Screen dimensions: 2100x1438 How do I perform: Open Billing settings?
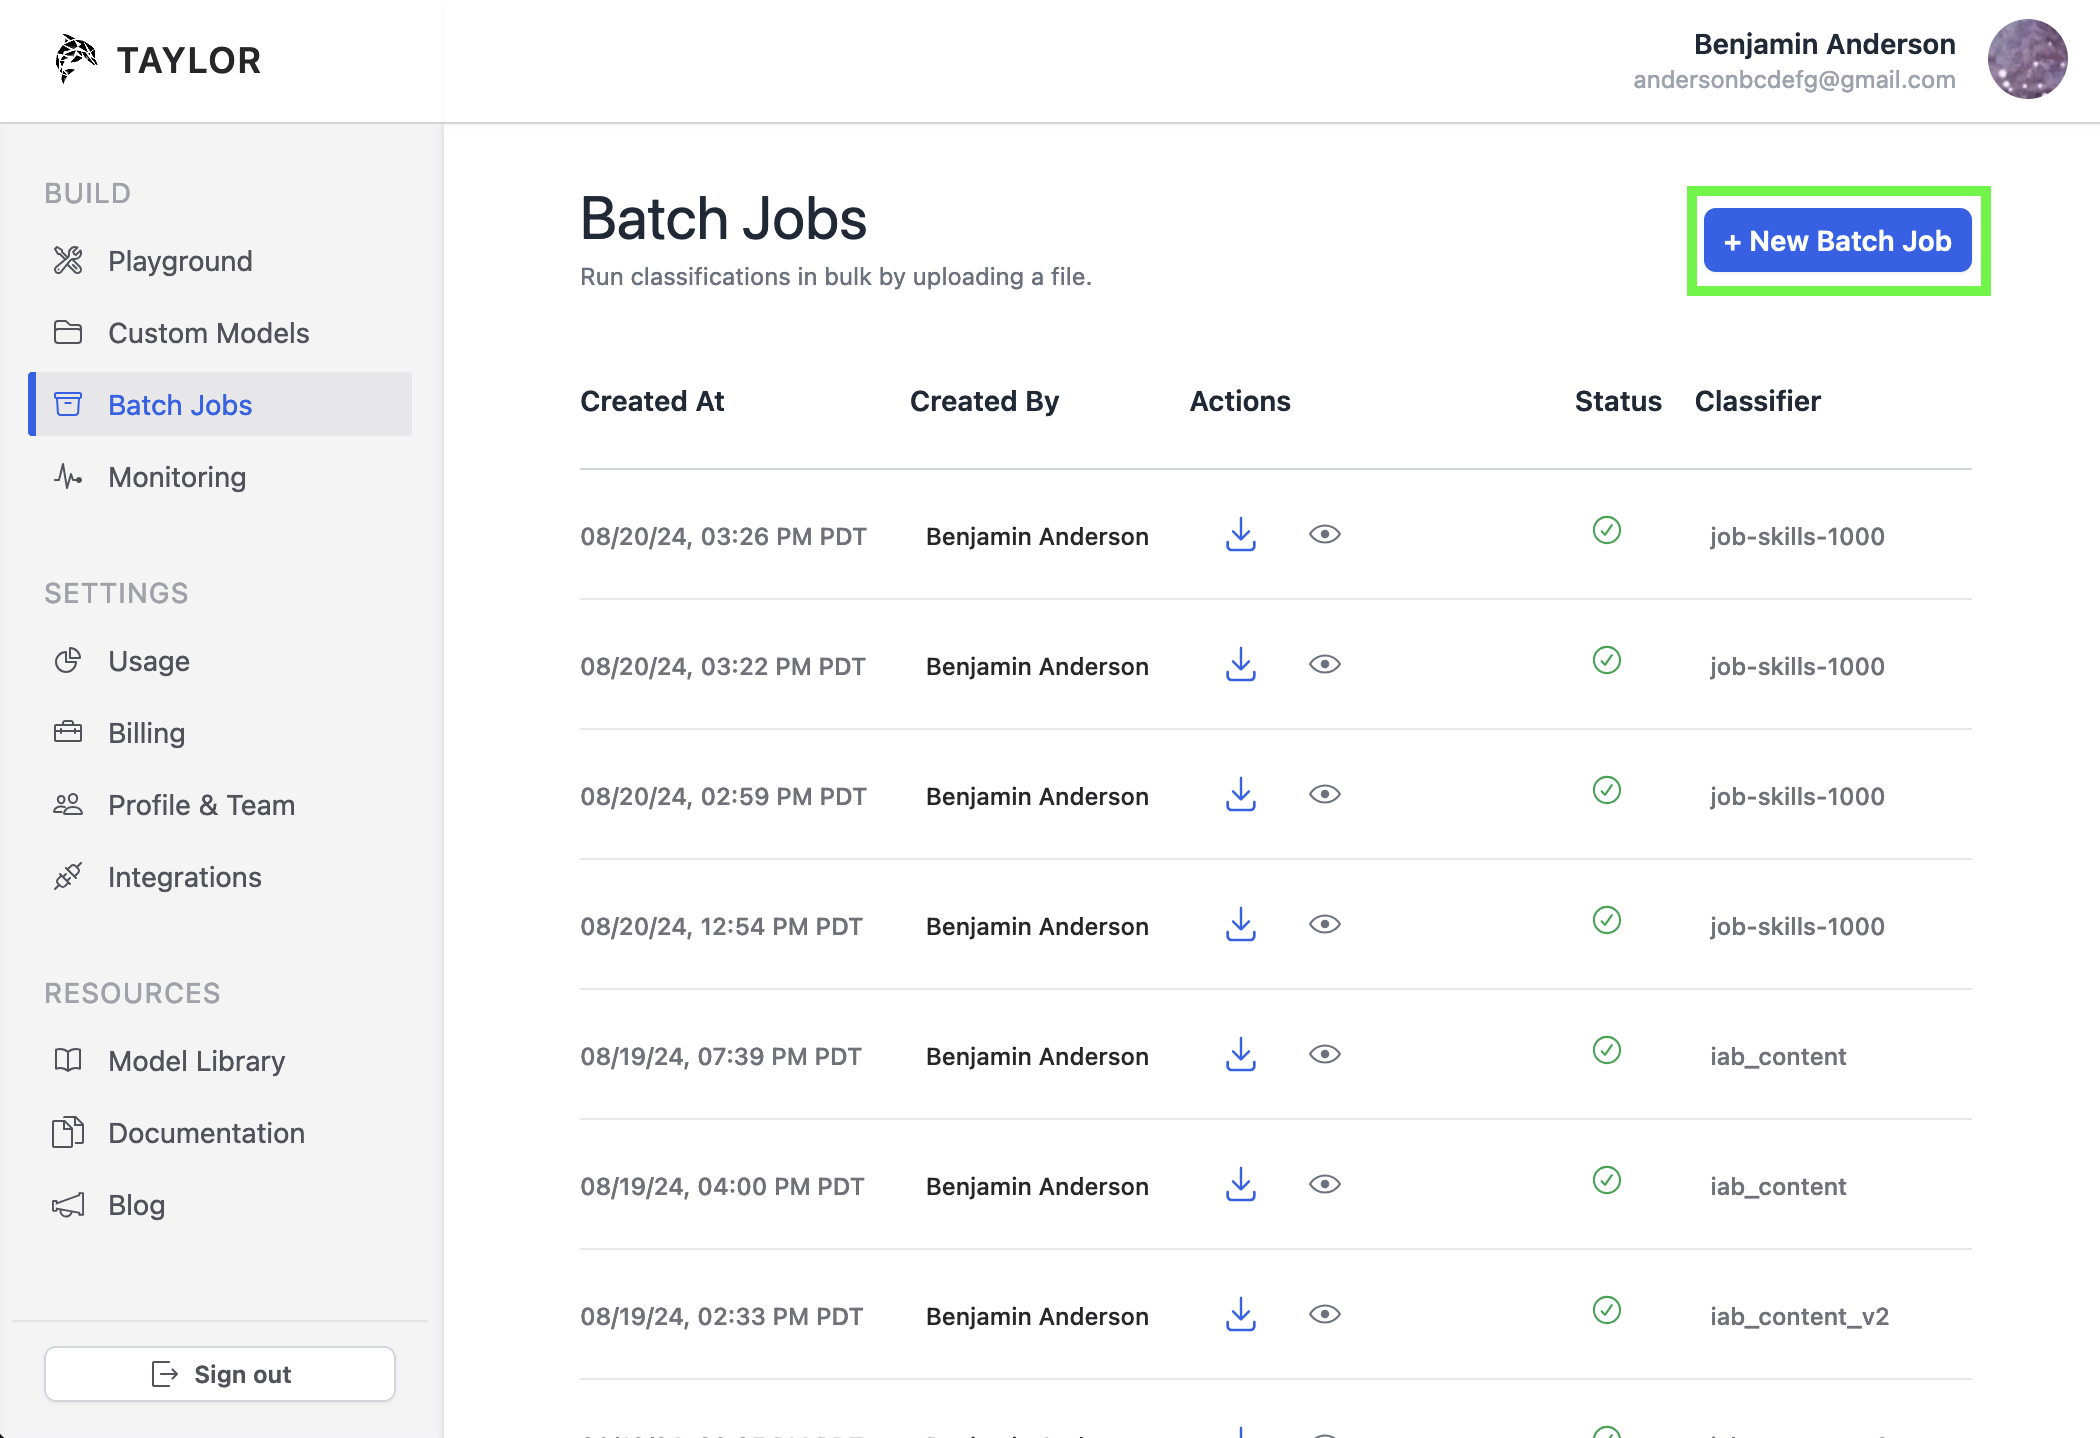tap(220, 732)
